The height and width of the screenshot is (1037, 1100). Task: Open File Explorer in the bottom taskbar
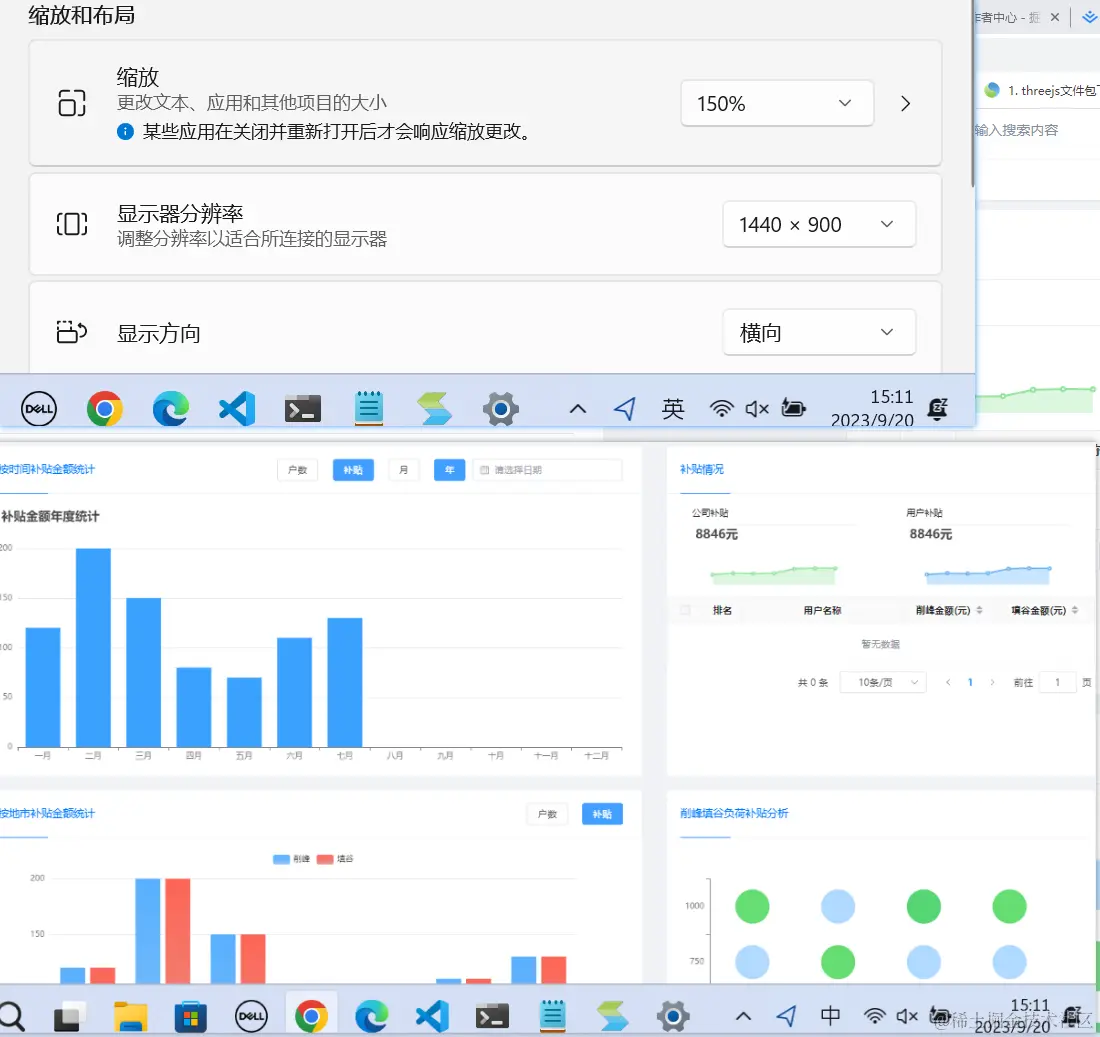click(130, 1016)
